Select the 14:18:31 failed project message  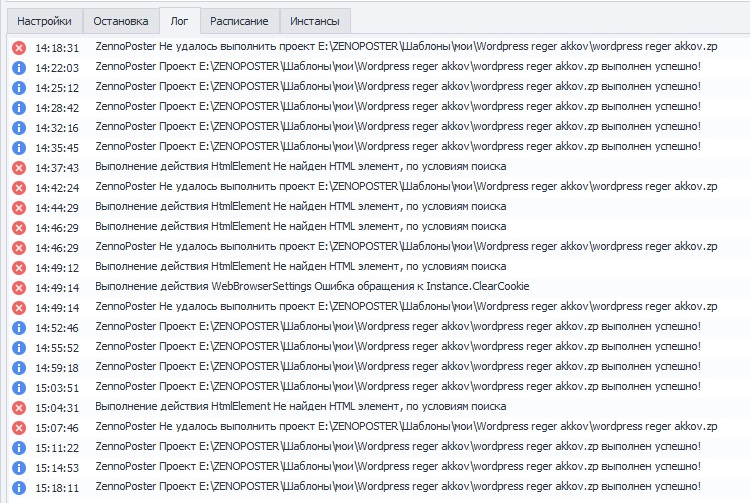(x=406, y=46)
